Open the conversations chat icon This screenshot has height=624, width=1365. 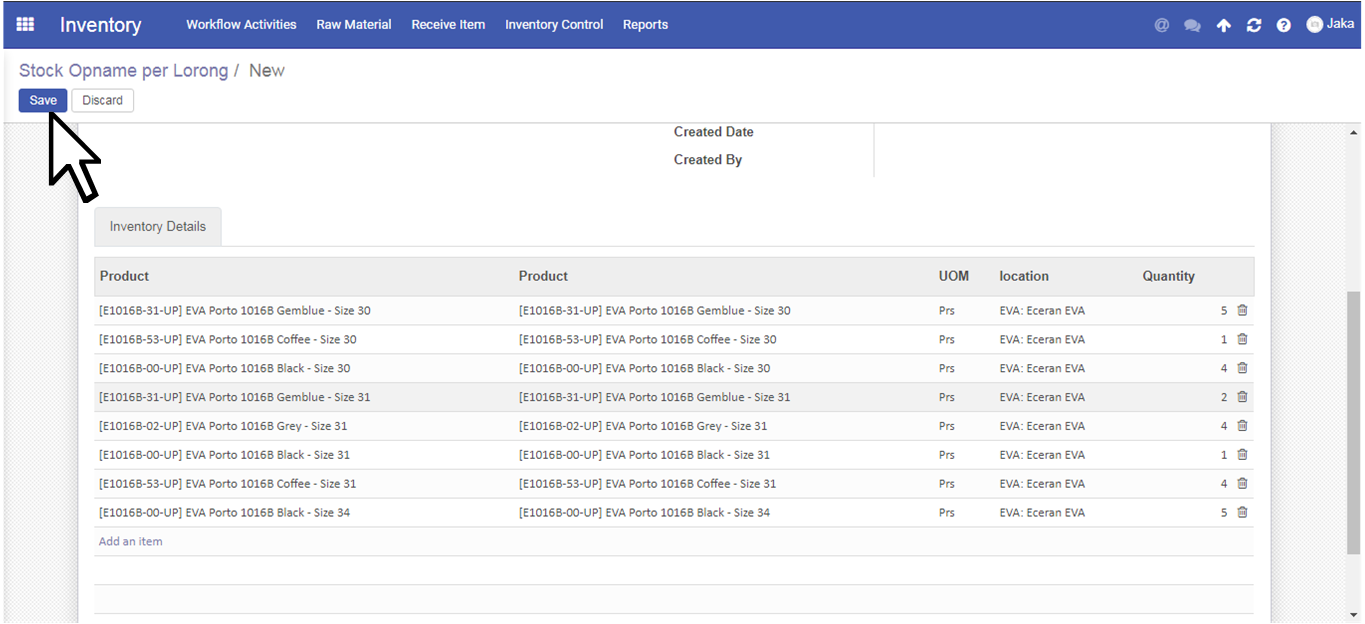click(x=1192, y=26)
